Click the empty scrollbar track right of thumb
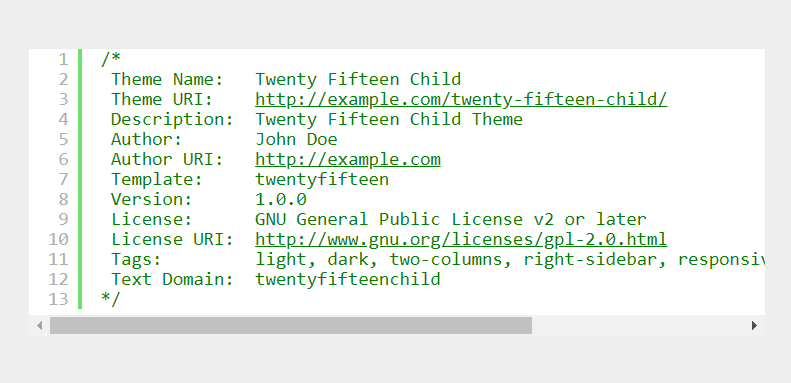Viewport: 791px width, 383px height. coord(639,325)
